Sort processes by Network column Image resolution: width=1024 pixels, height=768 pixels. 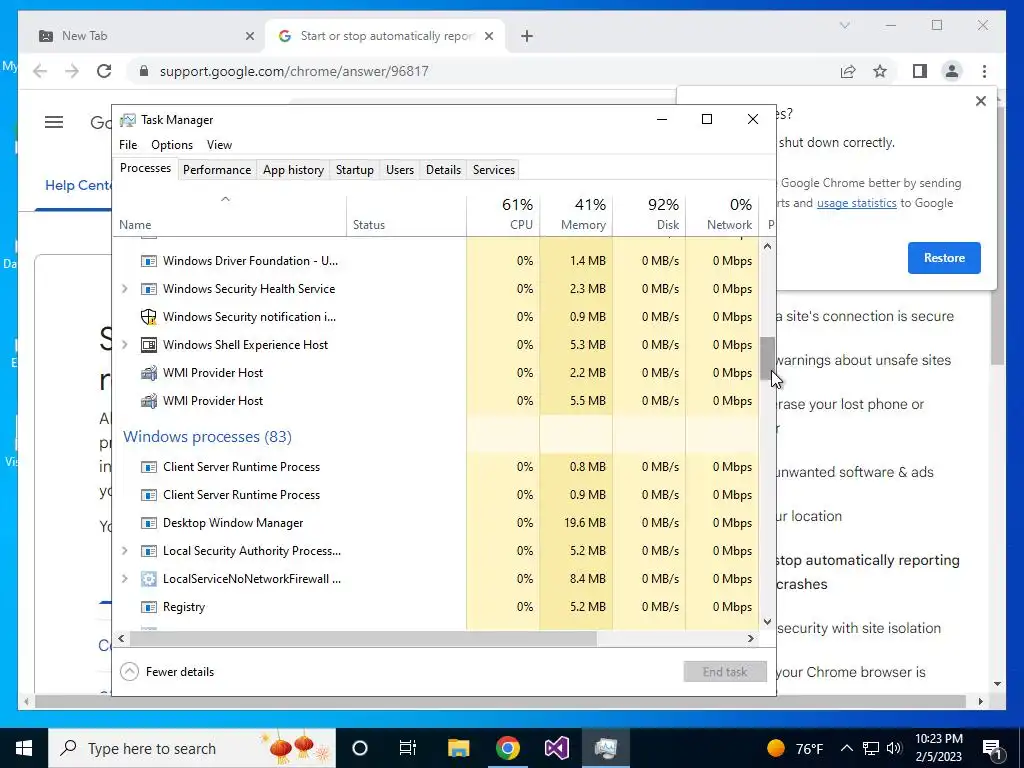click(x=723, y=214)
